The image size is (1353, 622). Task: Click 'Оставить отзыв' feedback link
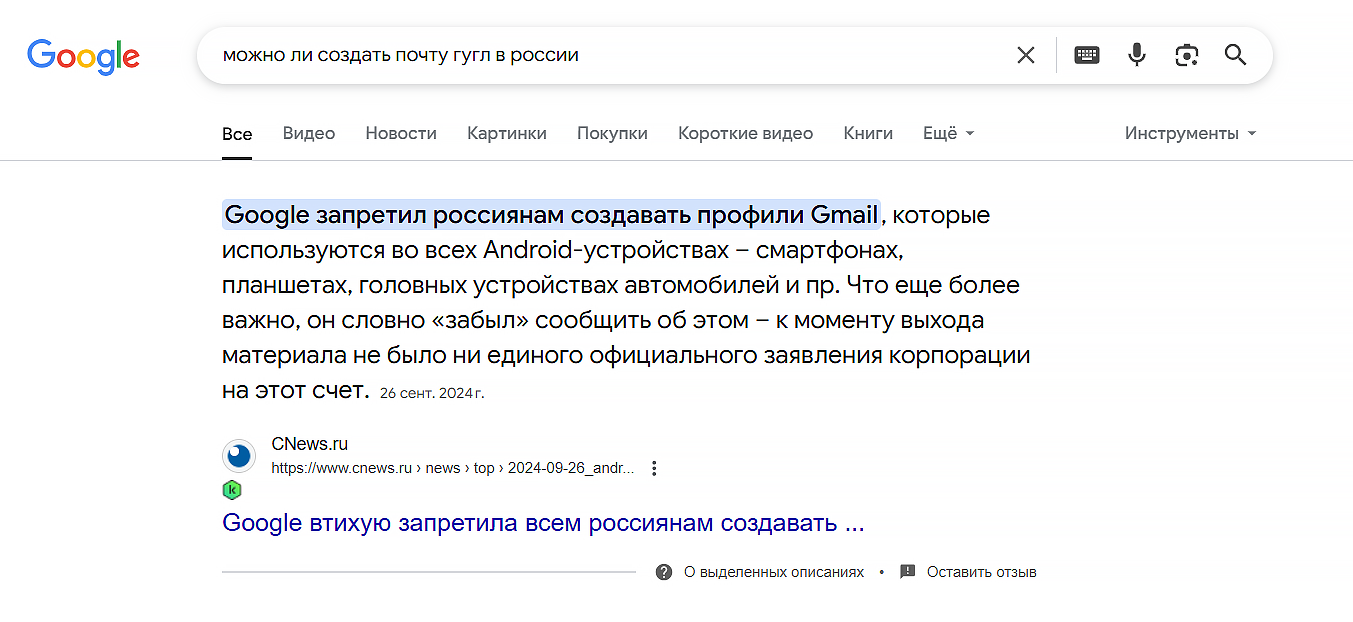pos(982,572)
